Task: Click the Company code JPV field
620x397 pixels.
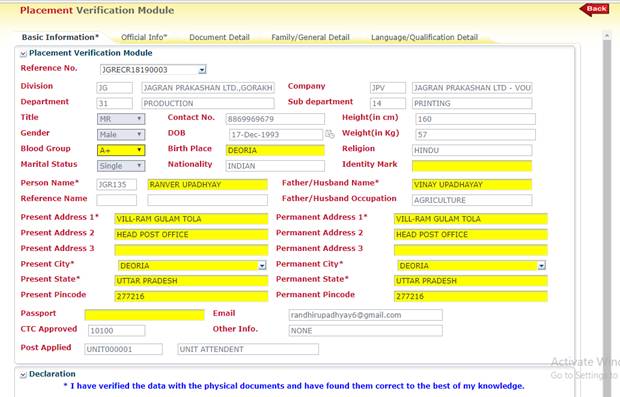Action: [388, 88]
